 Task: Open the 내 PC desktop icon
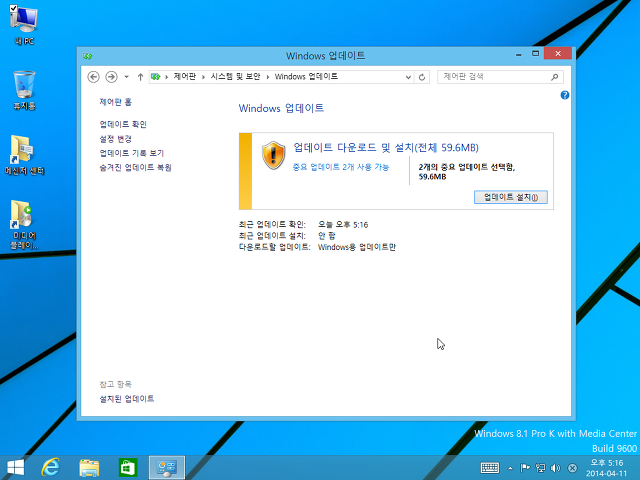click(24, 24)
